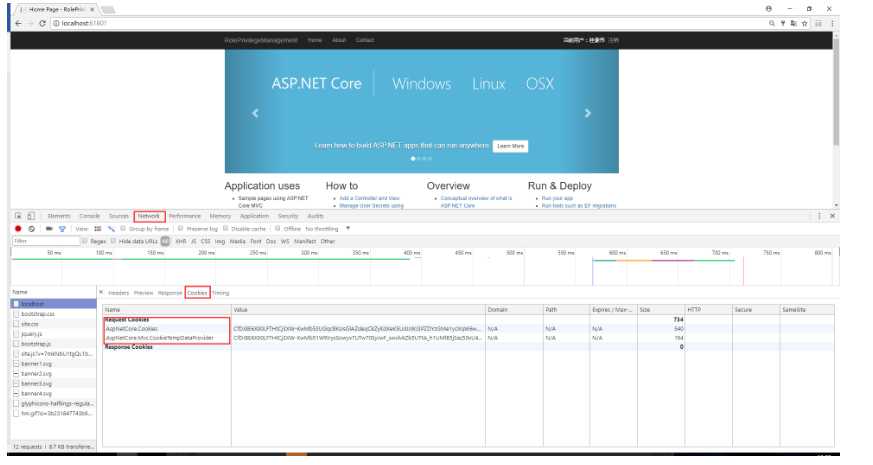Open the Security tab

pos(288,216)
